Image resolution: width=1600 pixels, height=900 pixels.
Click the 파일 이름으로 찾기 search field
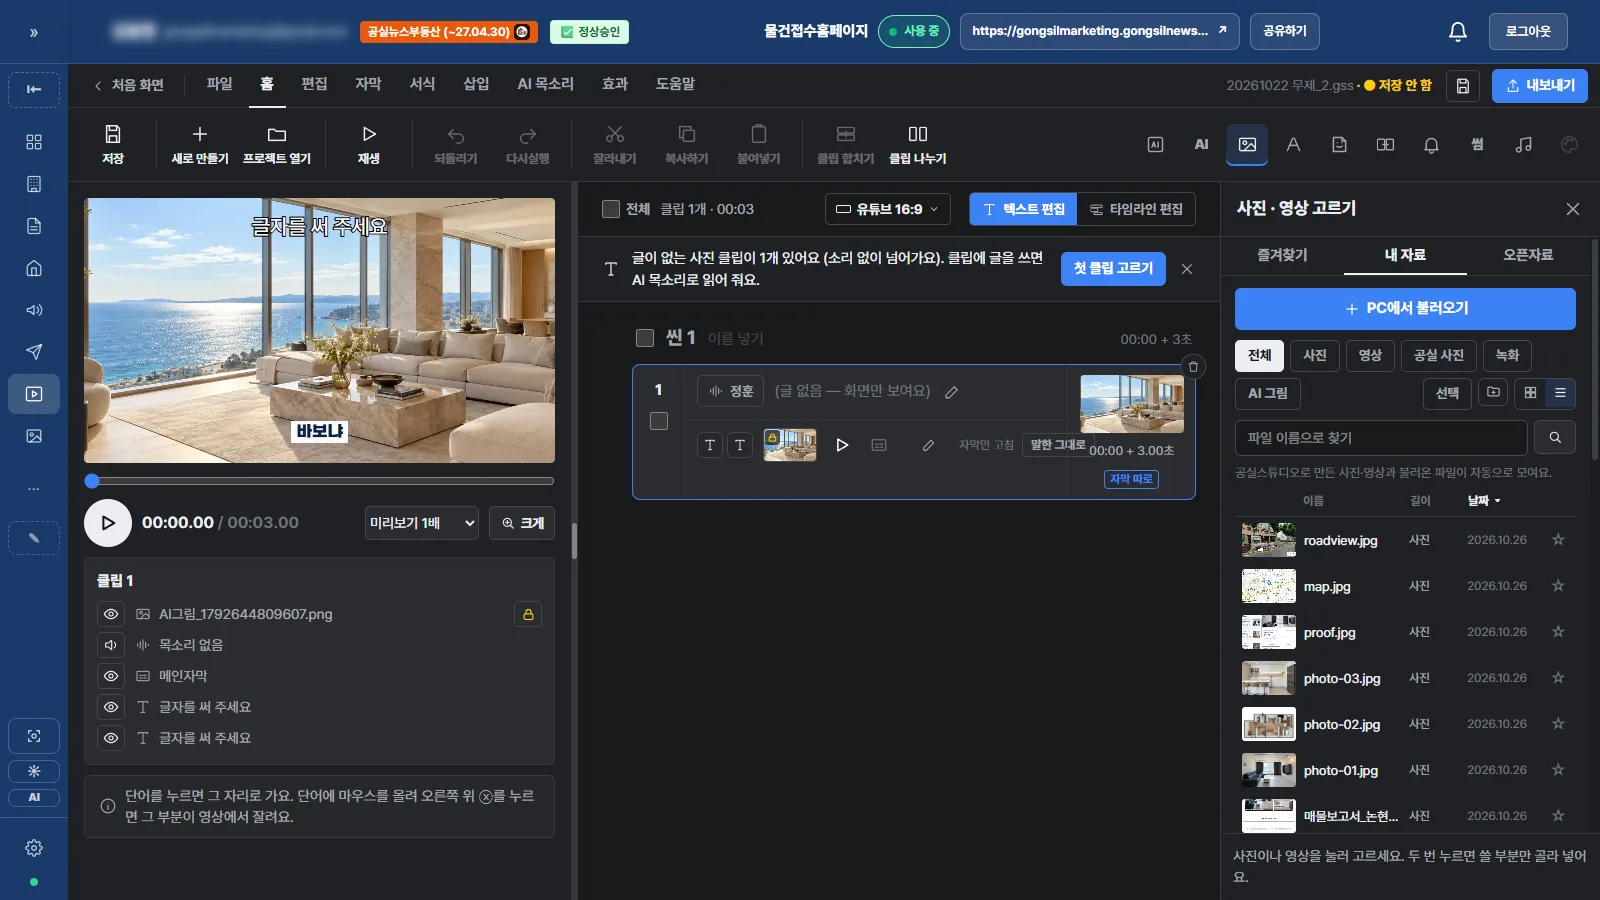[x=1381, y=438]
